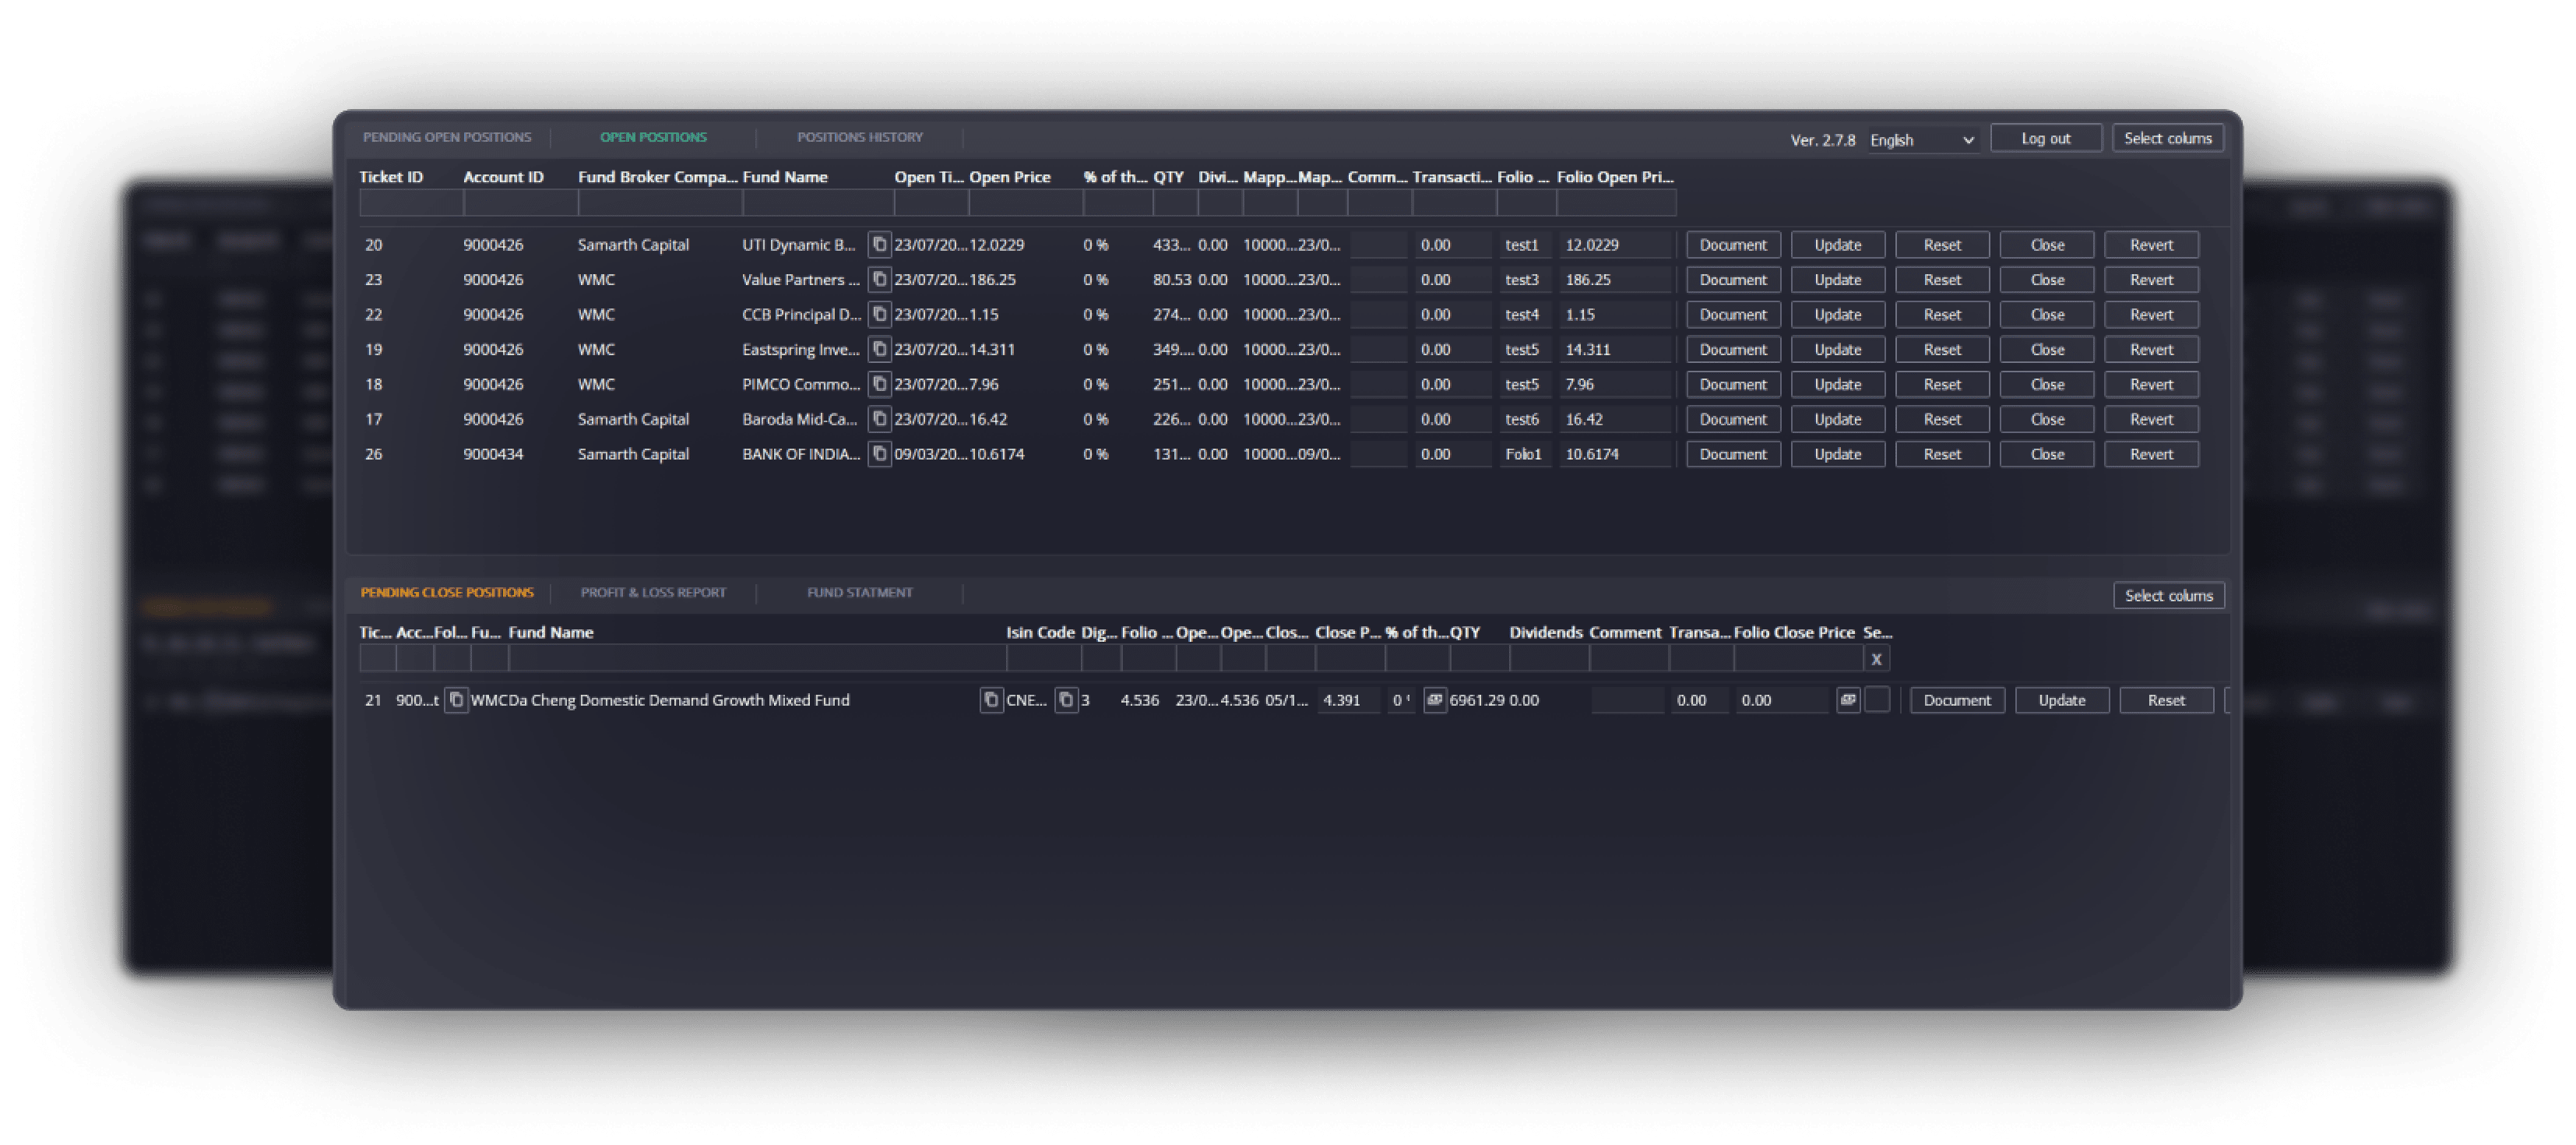Open Profit & Loss Report tab
This screenshot has height=1145, width=2576.
(653, 592)
